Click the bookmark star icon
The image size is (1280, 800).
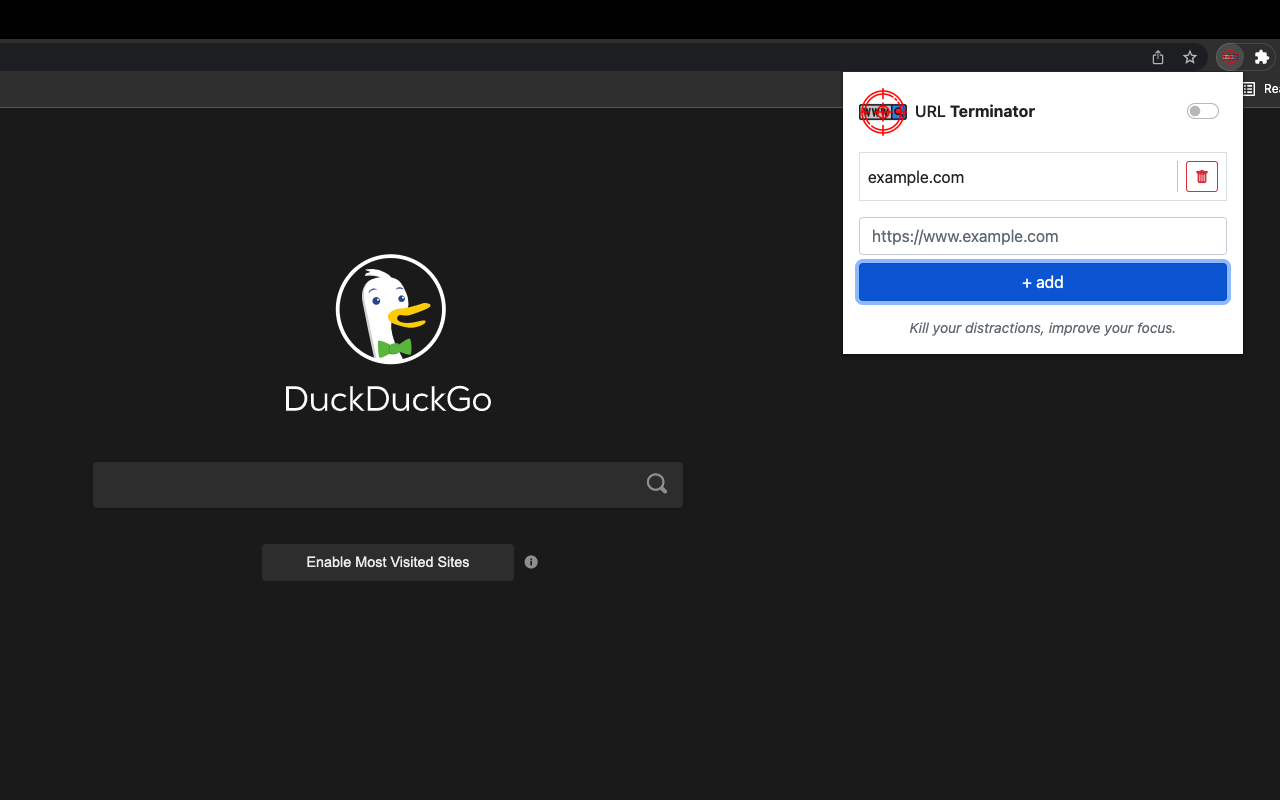[1189, 57]
